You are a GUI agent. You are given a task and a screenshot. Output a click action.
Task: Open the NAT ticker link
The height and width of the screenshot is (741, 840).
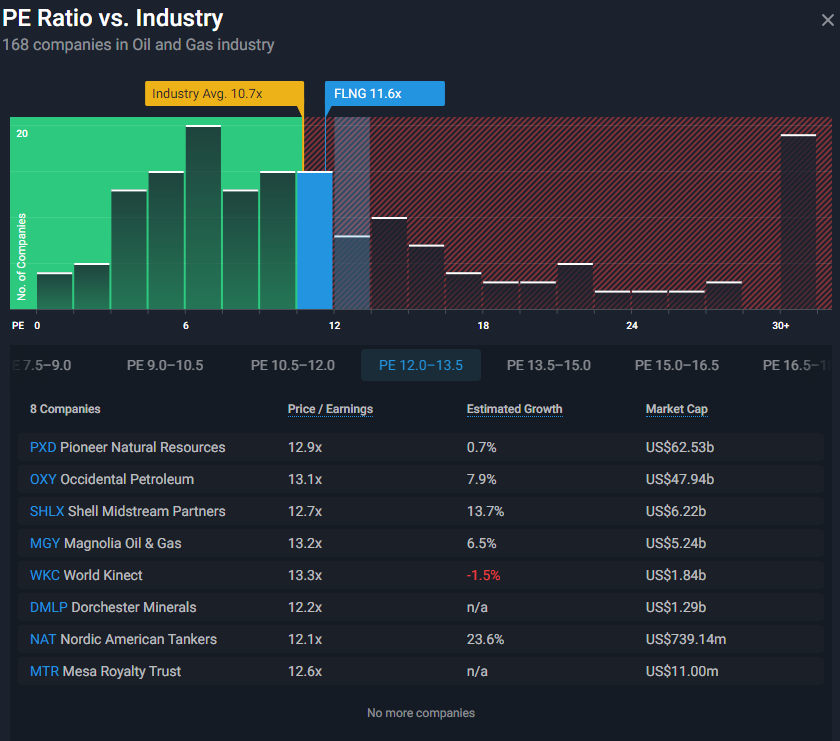tap(43, 639)
